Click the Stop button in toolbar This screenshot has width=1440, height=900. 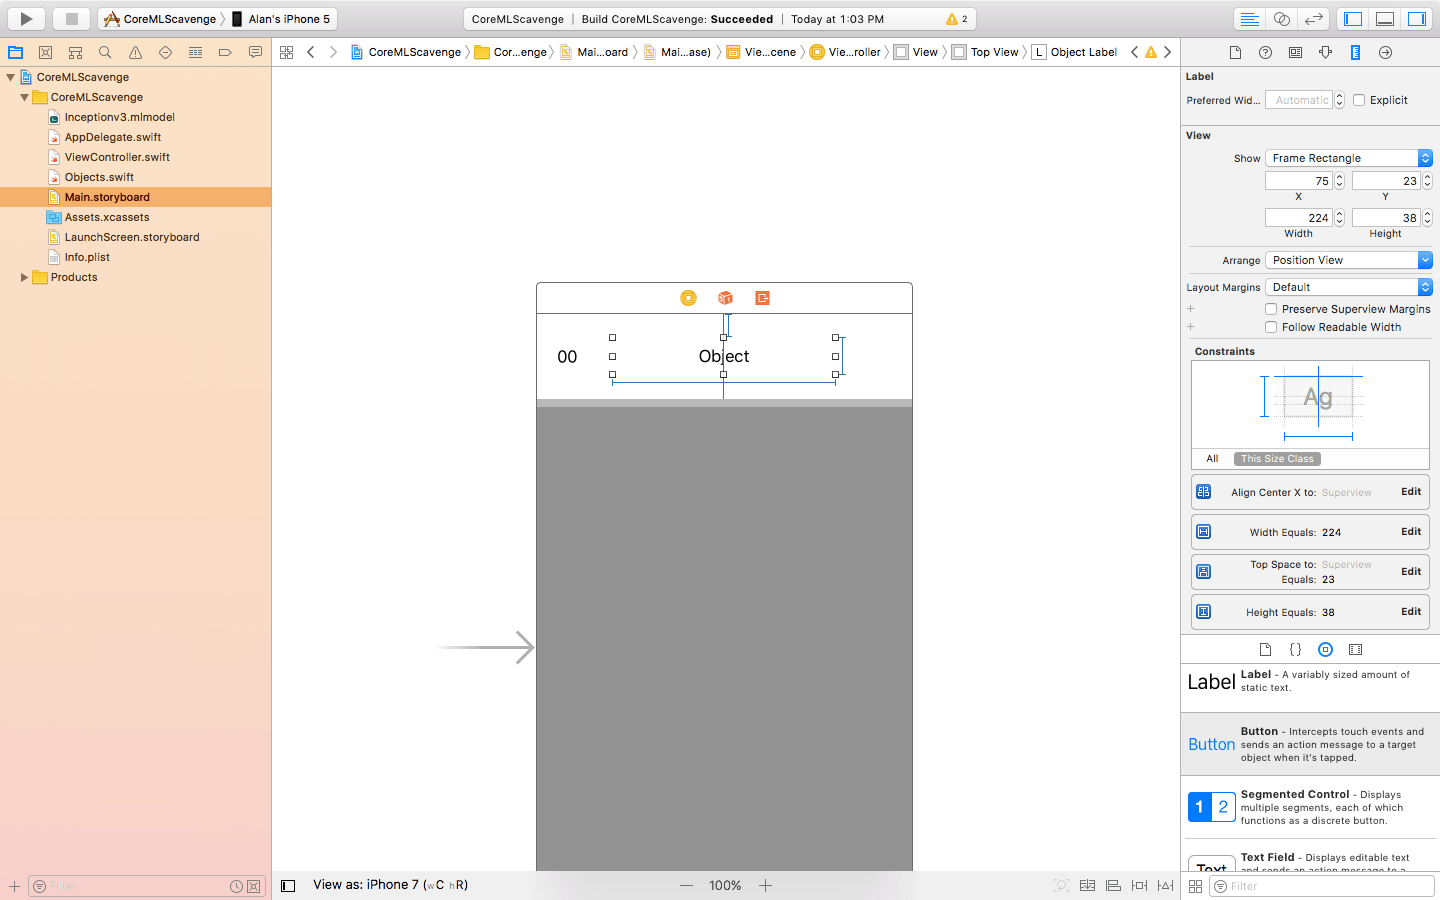[71, 19]
